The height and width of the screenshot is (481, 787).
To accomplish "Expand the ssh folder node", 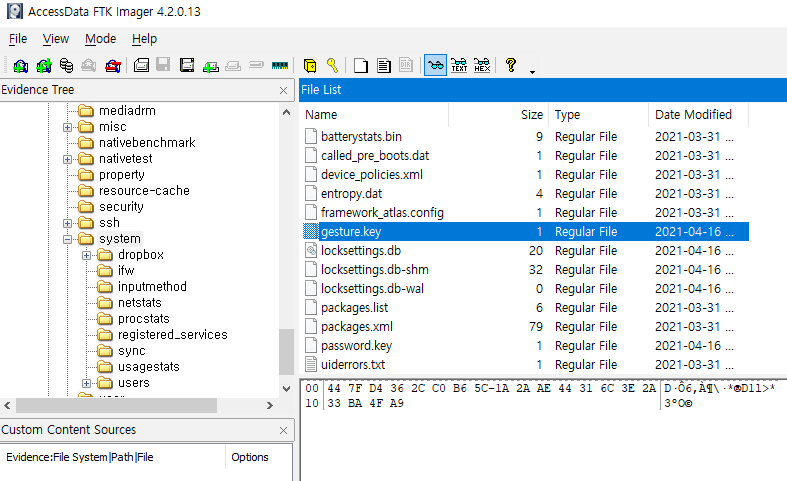I will click(x=67, y=223).
